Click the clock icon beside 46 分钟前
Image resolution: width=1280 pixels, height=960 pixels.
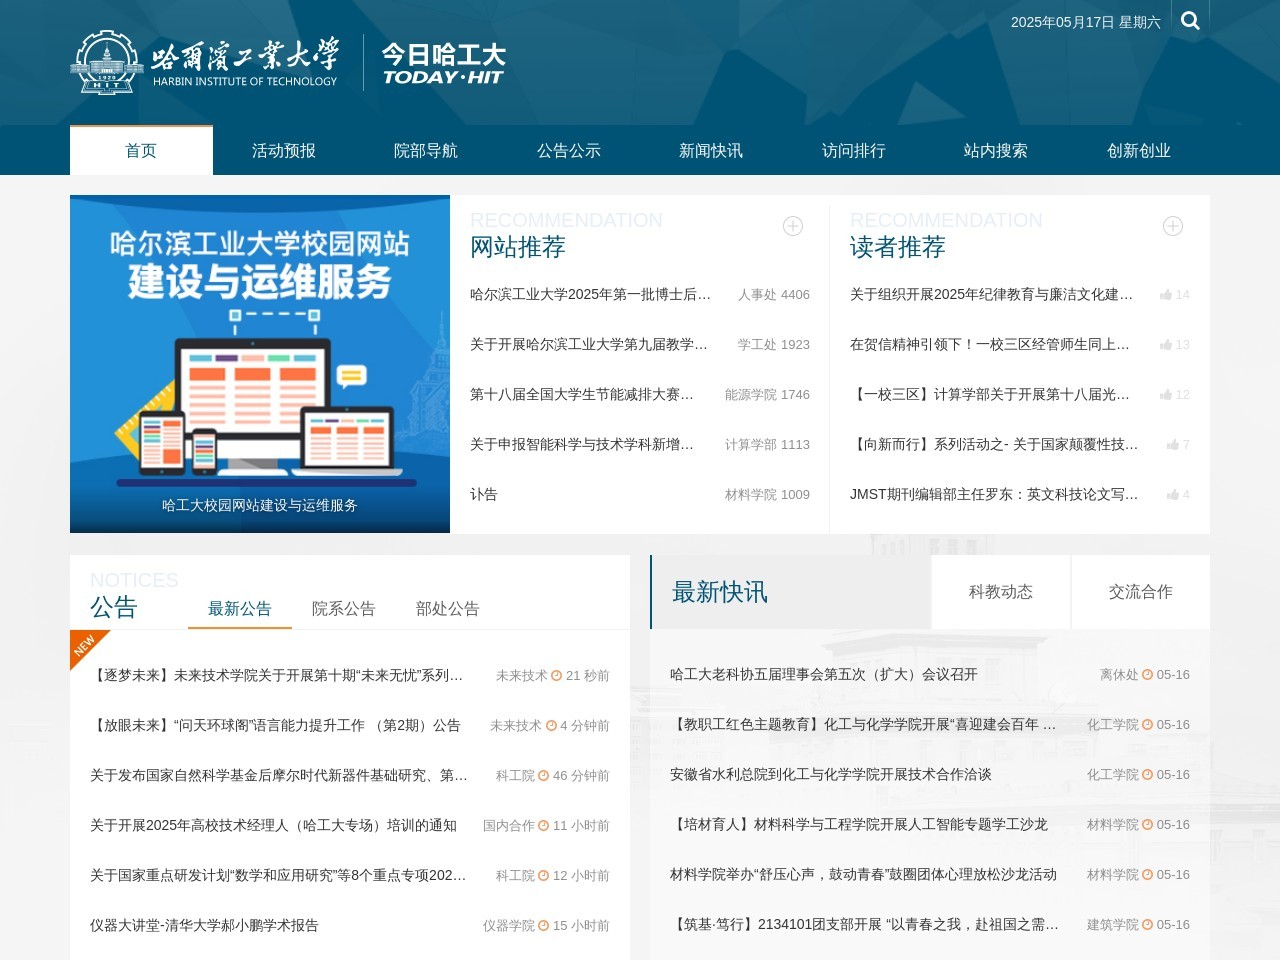click(x=543, y=776)
